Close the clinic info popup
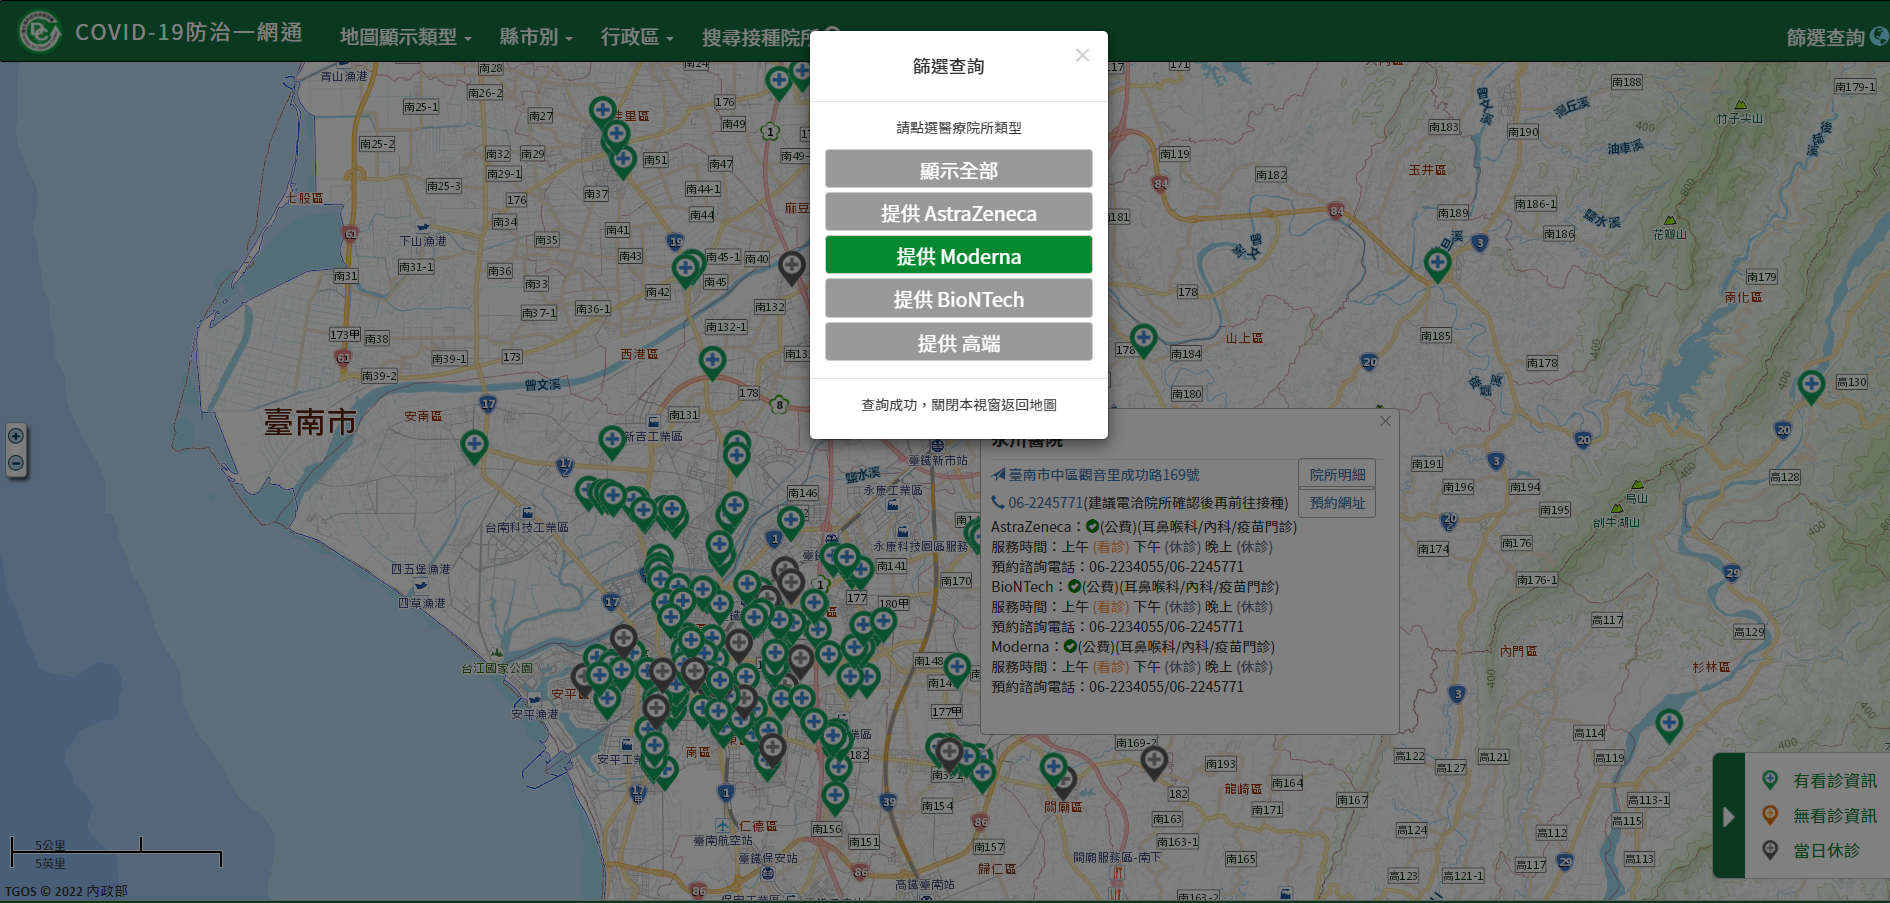 (1385, 421)
